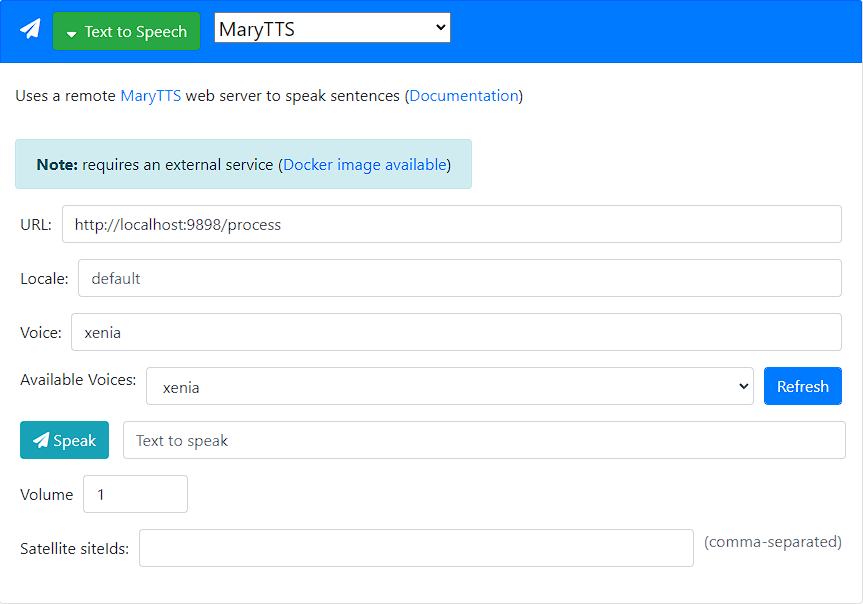Click the Speak button

tap(64, 440)
